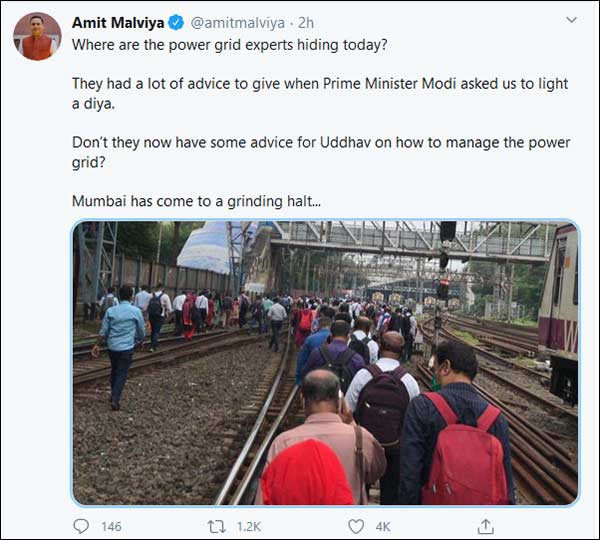Open the share tweet icon

pos(487,526)
